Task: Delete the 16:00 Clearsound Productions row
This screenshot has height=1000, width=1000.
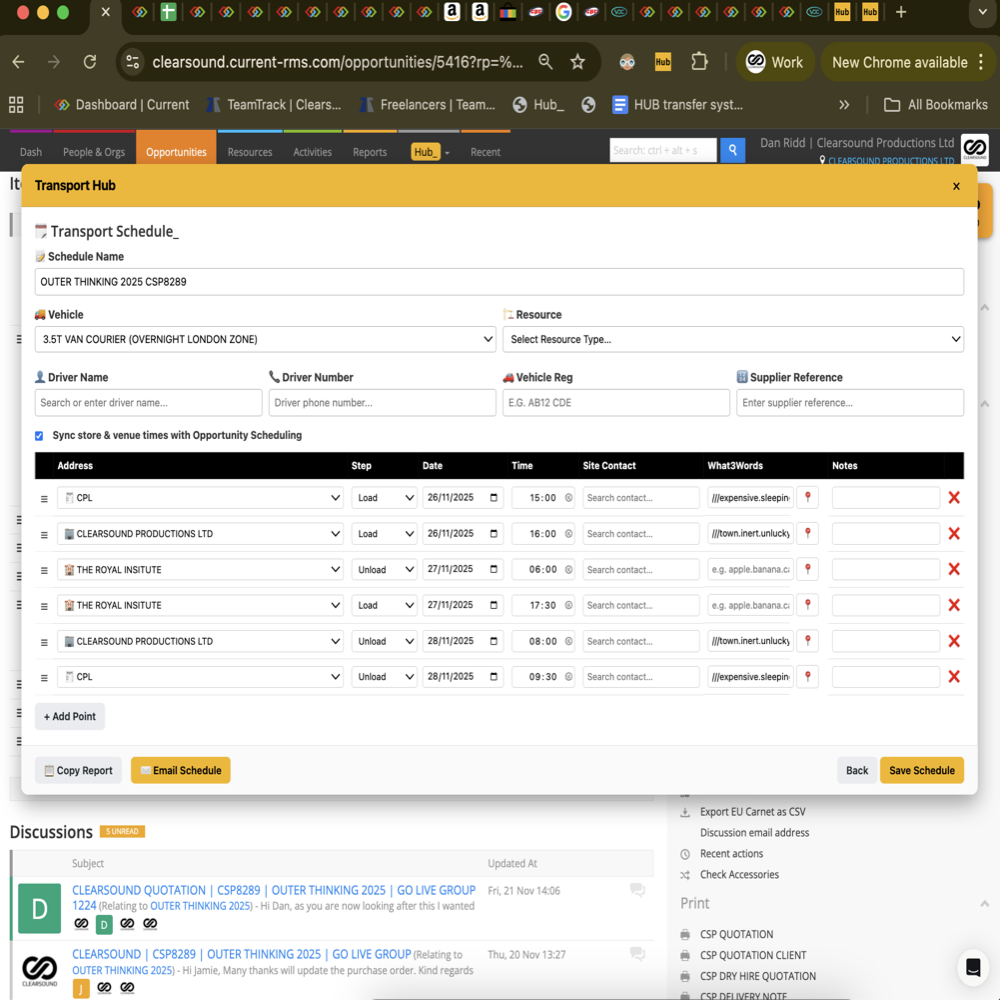Action: coord(953,533)
